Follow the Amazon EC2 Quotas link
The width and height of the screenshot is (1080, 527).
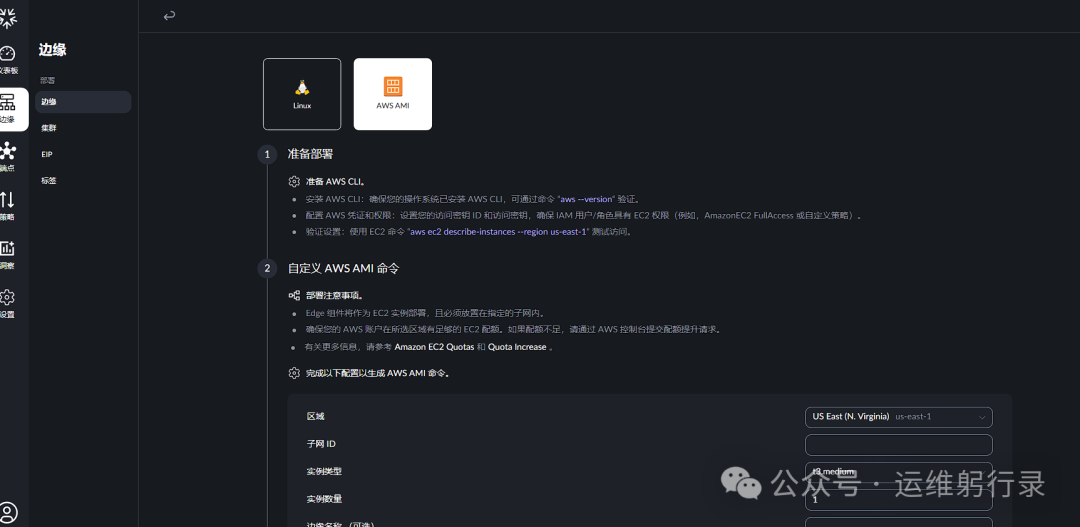[x=434, y=347]
